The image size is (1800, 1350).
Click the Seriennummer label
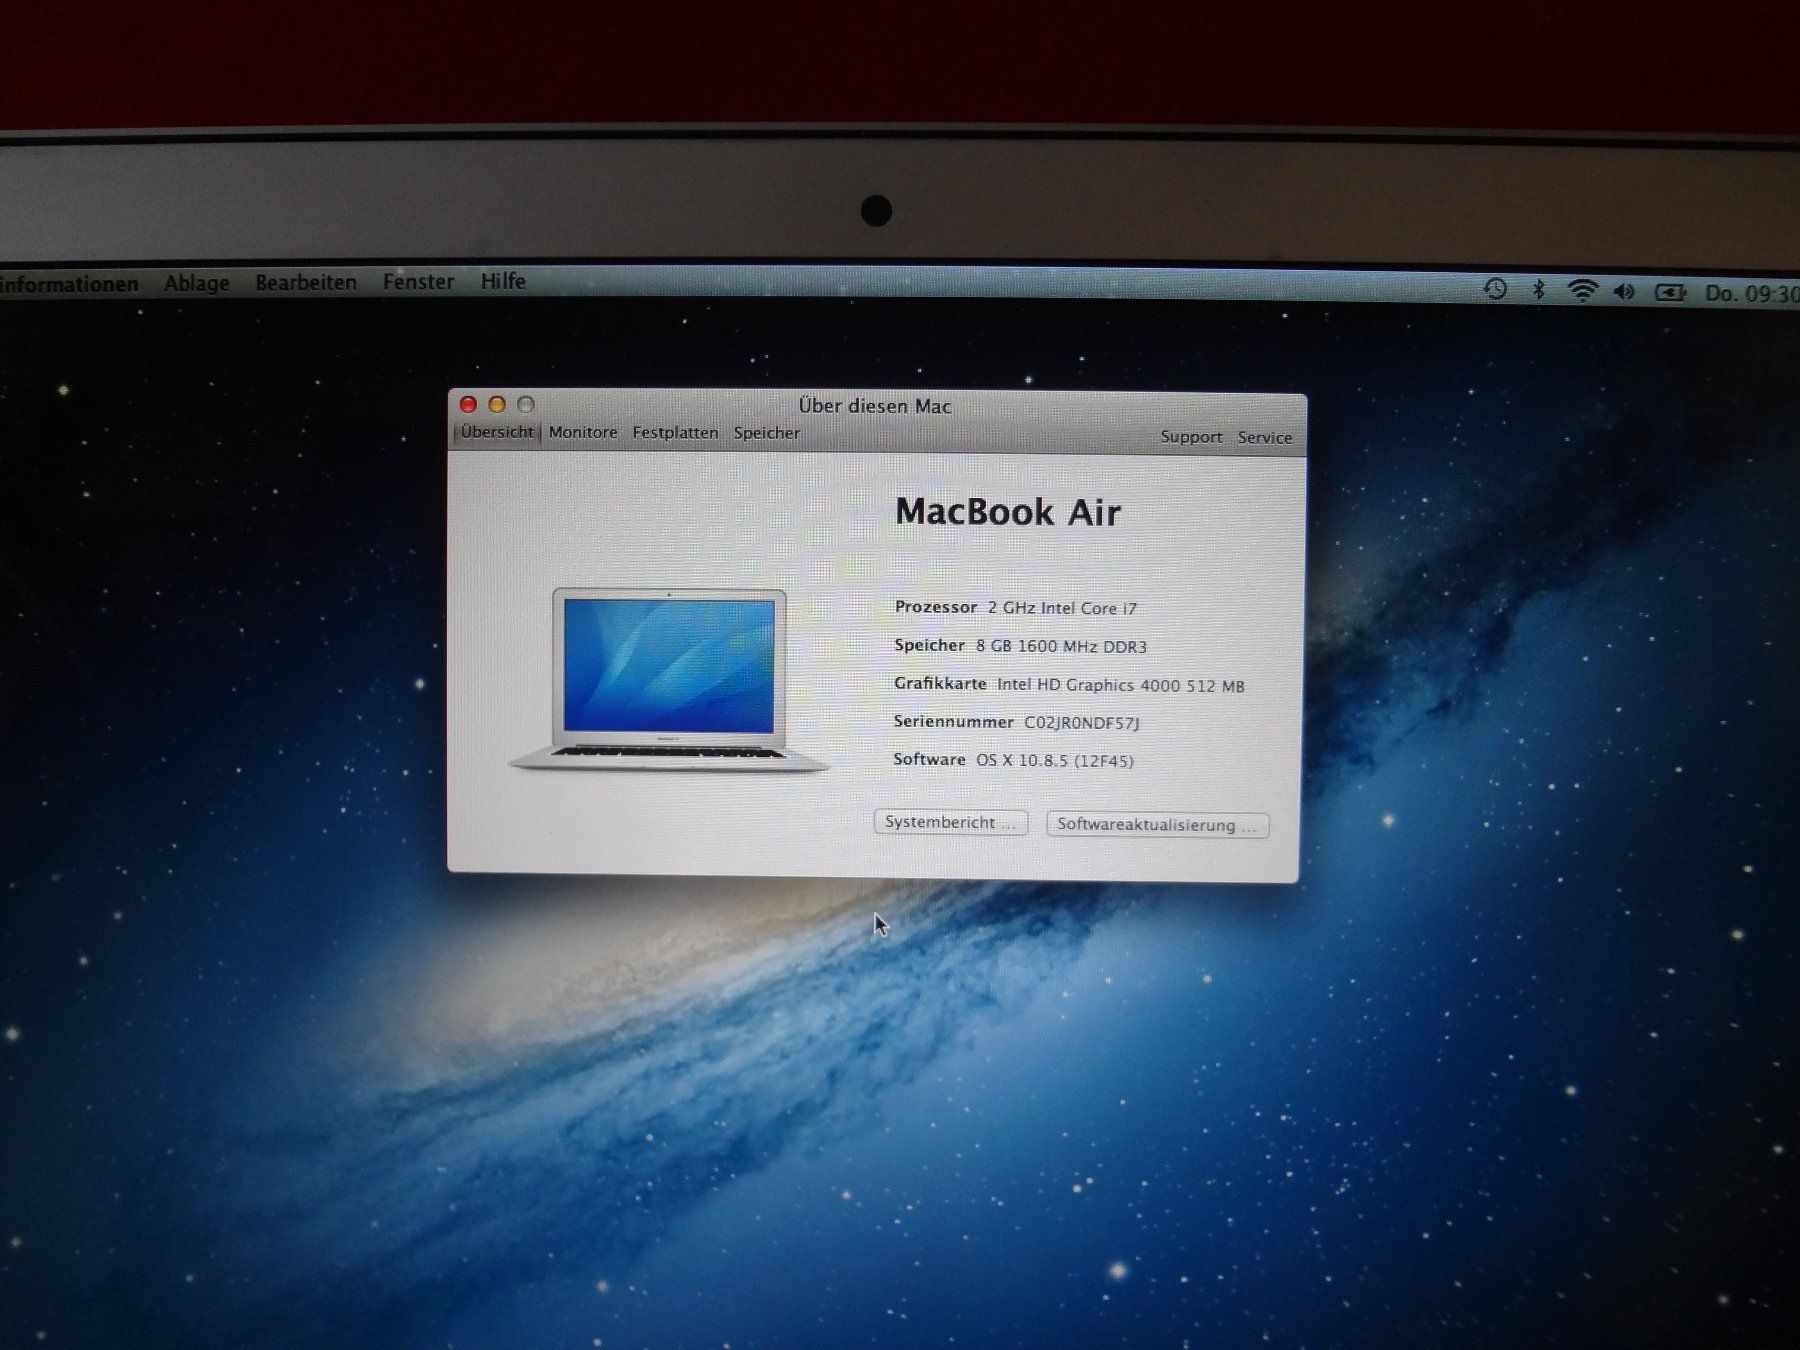(x=954, y=721)
